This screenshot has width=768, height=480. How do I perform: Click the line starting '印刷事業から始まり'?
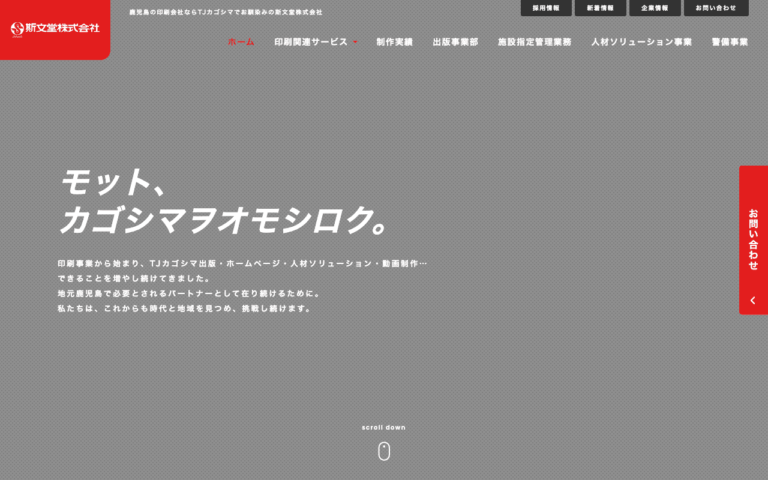pyautogui.click(x=242, y=264)
